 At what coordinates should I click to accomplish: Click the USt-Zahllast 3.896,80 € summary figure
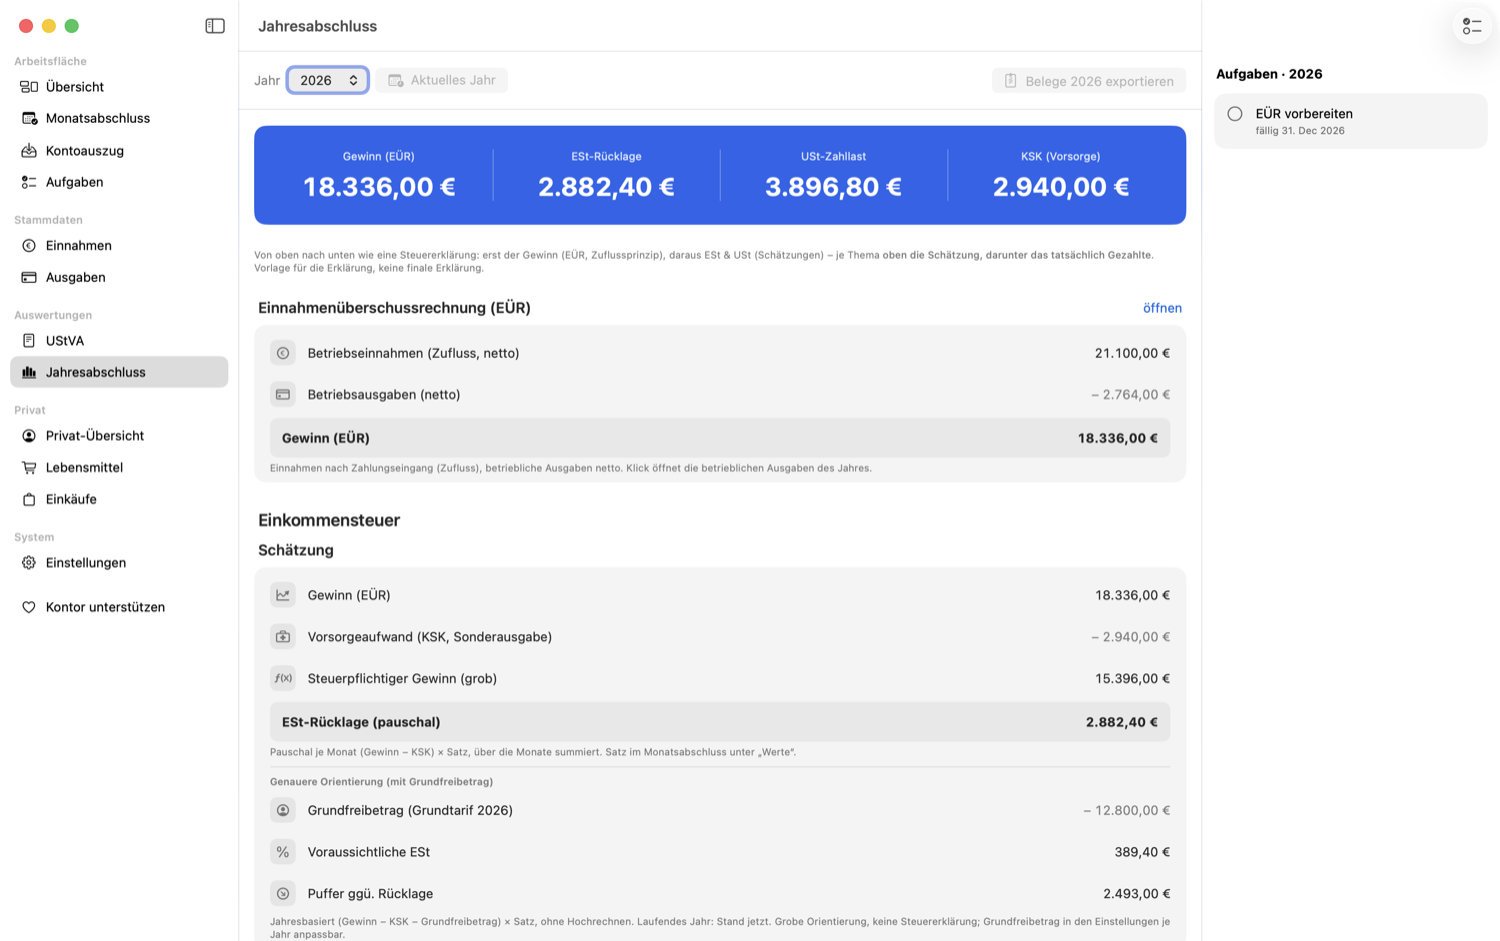coord(833,187)
